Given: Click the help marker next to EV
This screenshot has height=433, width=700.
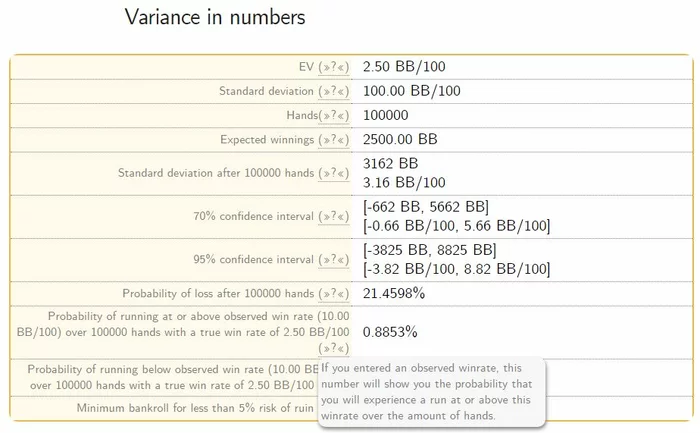Looking at the screenshot, I should [x=333, y=67].
